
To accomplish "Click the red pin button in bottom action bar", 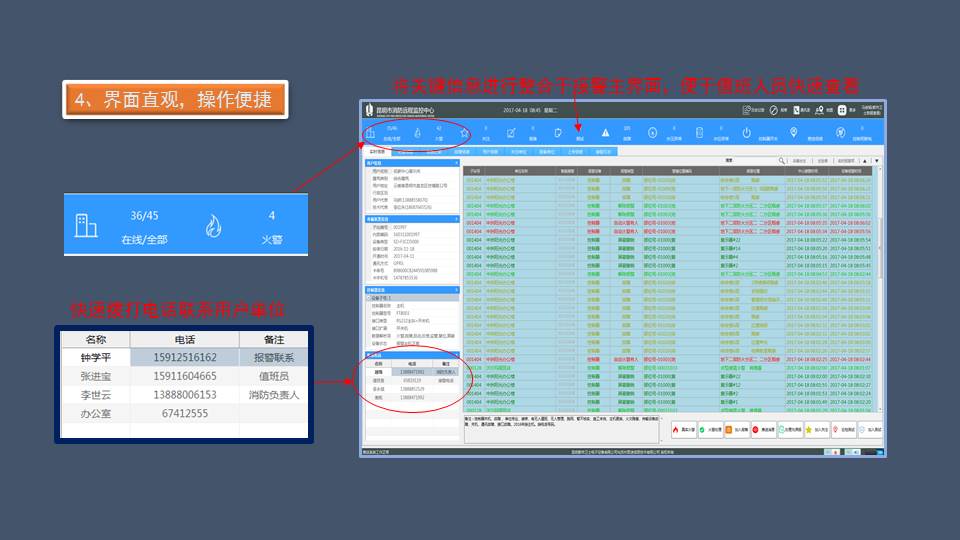I will point(844,430).
